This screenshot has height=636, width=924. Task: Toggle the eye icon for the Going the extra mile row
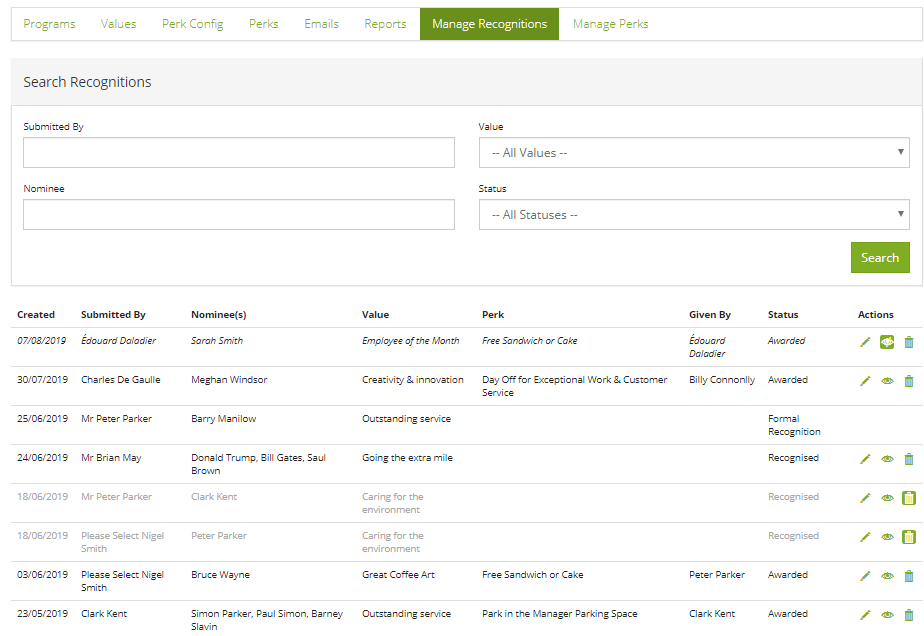(x=887, y=459)
